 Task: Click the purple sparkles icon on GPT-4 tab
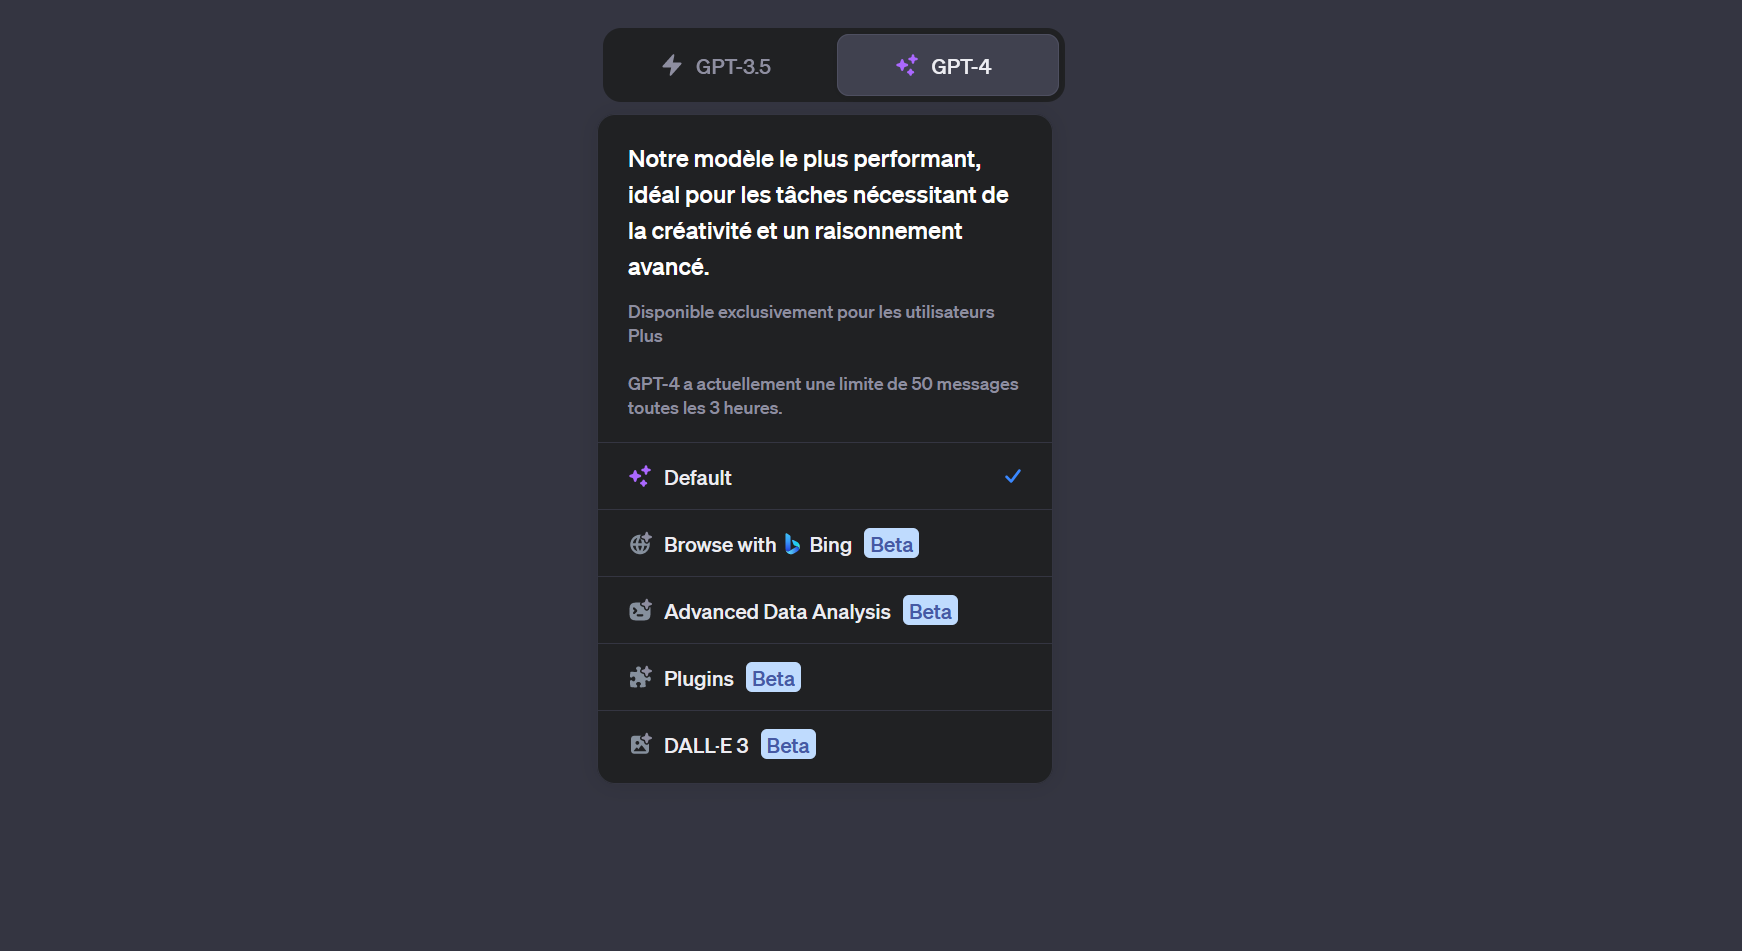907,66
